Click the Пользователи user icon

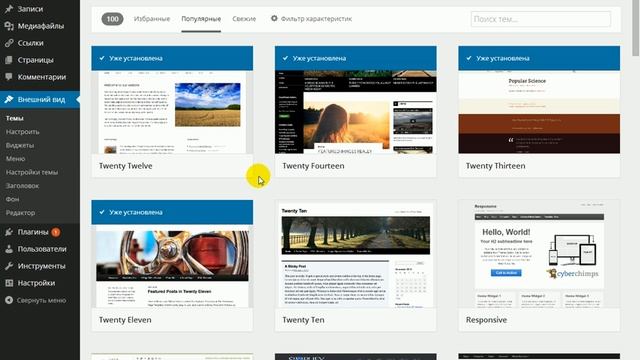point(9,249)
